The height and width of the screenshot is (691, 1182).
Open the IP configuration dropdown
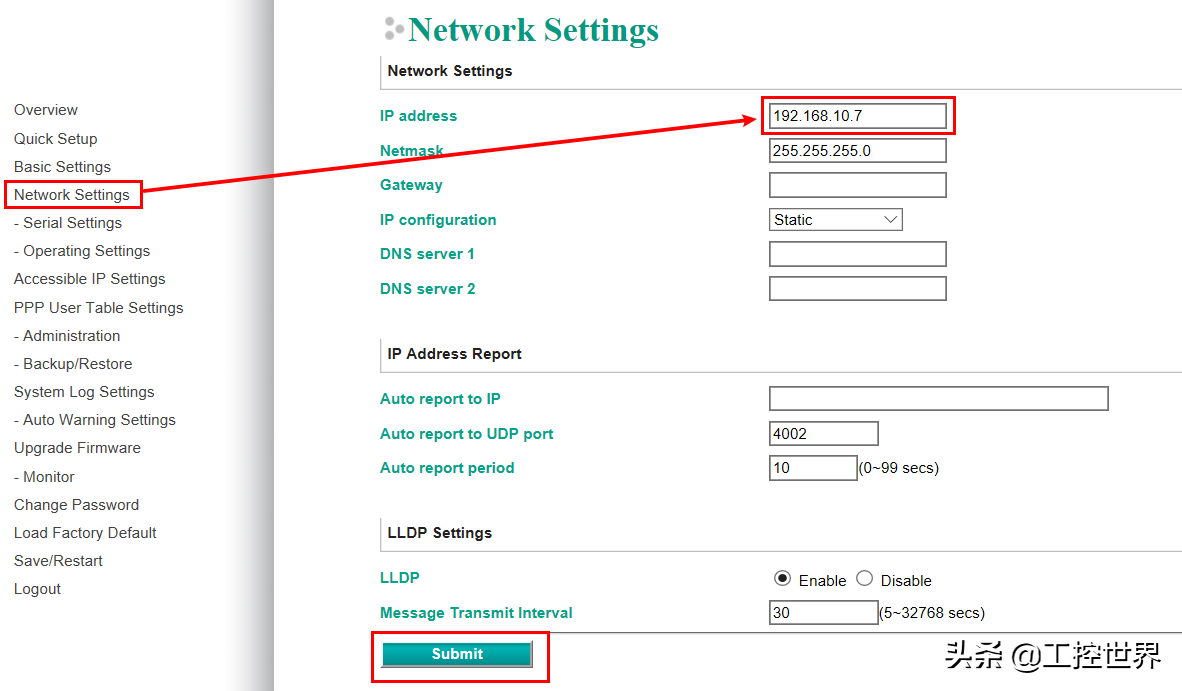(835, 220)
